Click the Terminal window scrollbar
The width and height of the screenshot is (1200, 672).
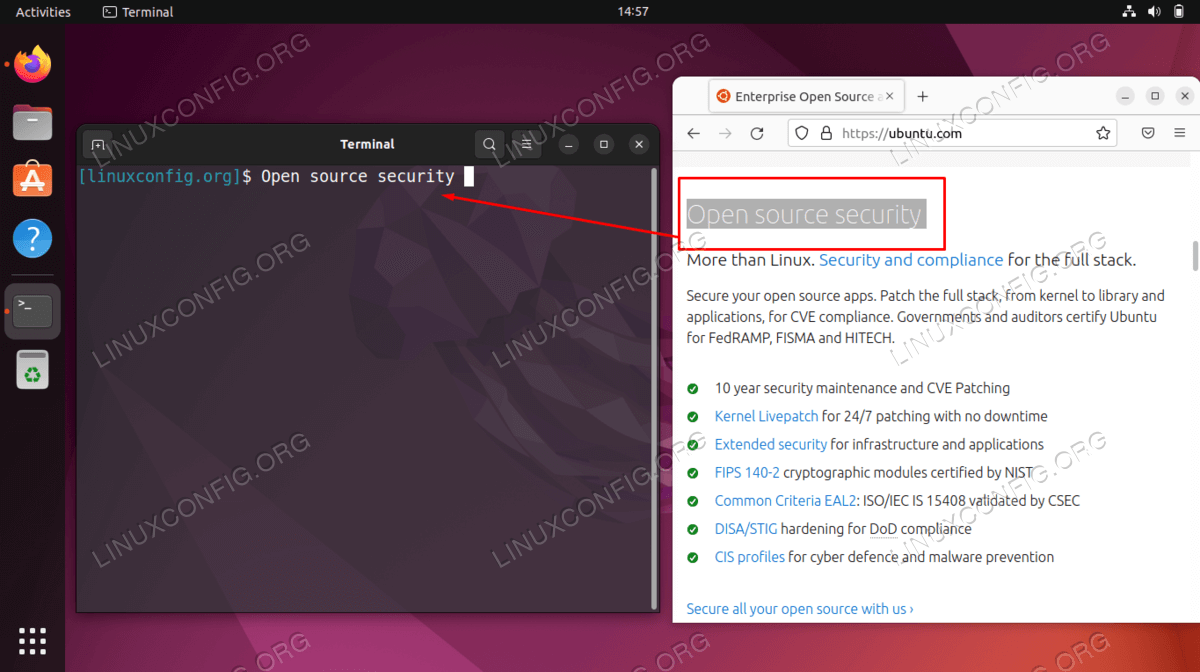(655, 388)
